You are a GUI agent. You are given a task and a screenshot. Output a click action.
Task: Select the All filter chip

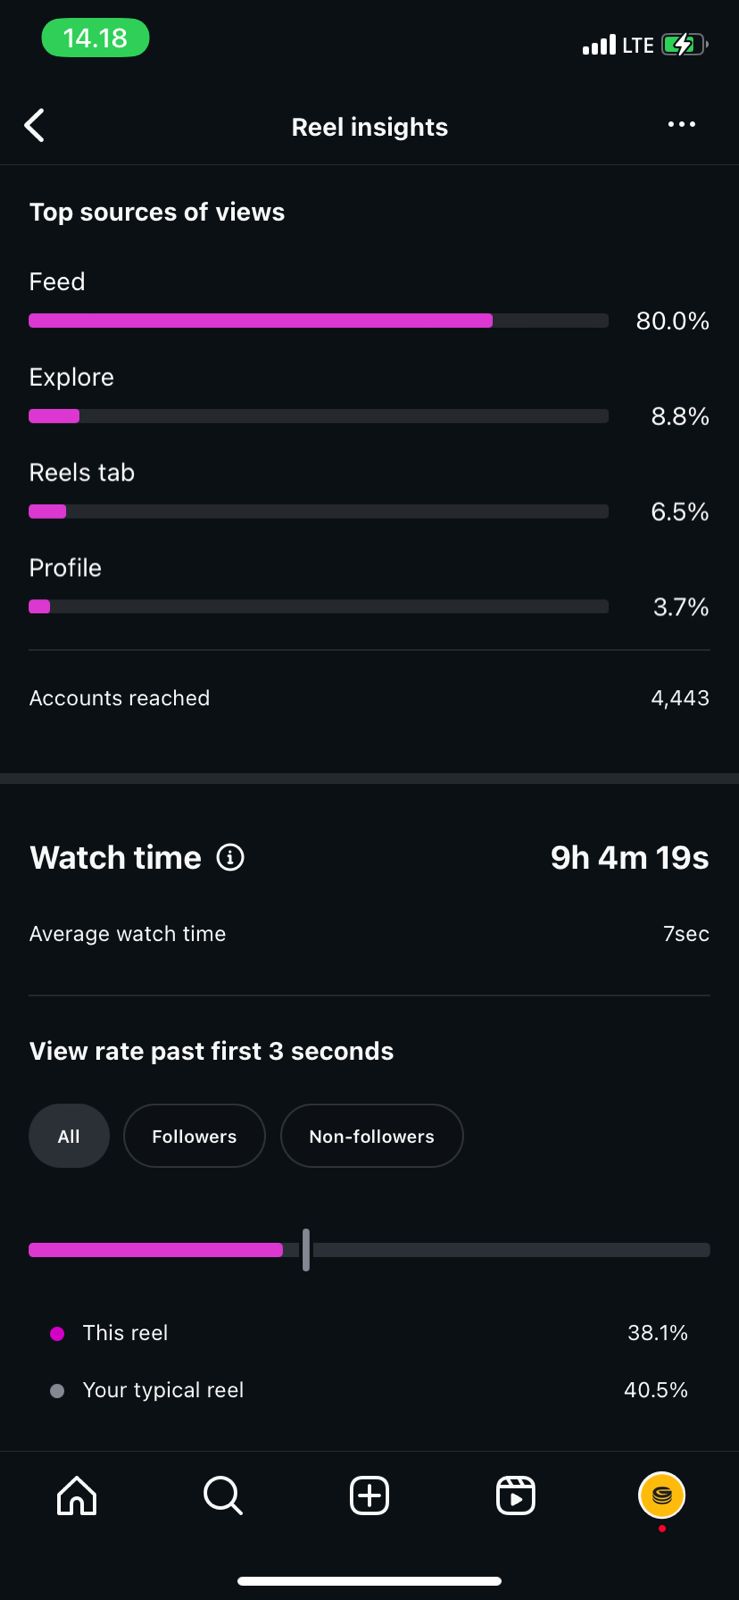tap(69, 1136)
